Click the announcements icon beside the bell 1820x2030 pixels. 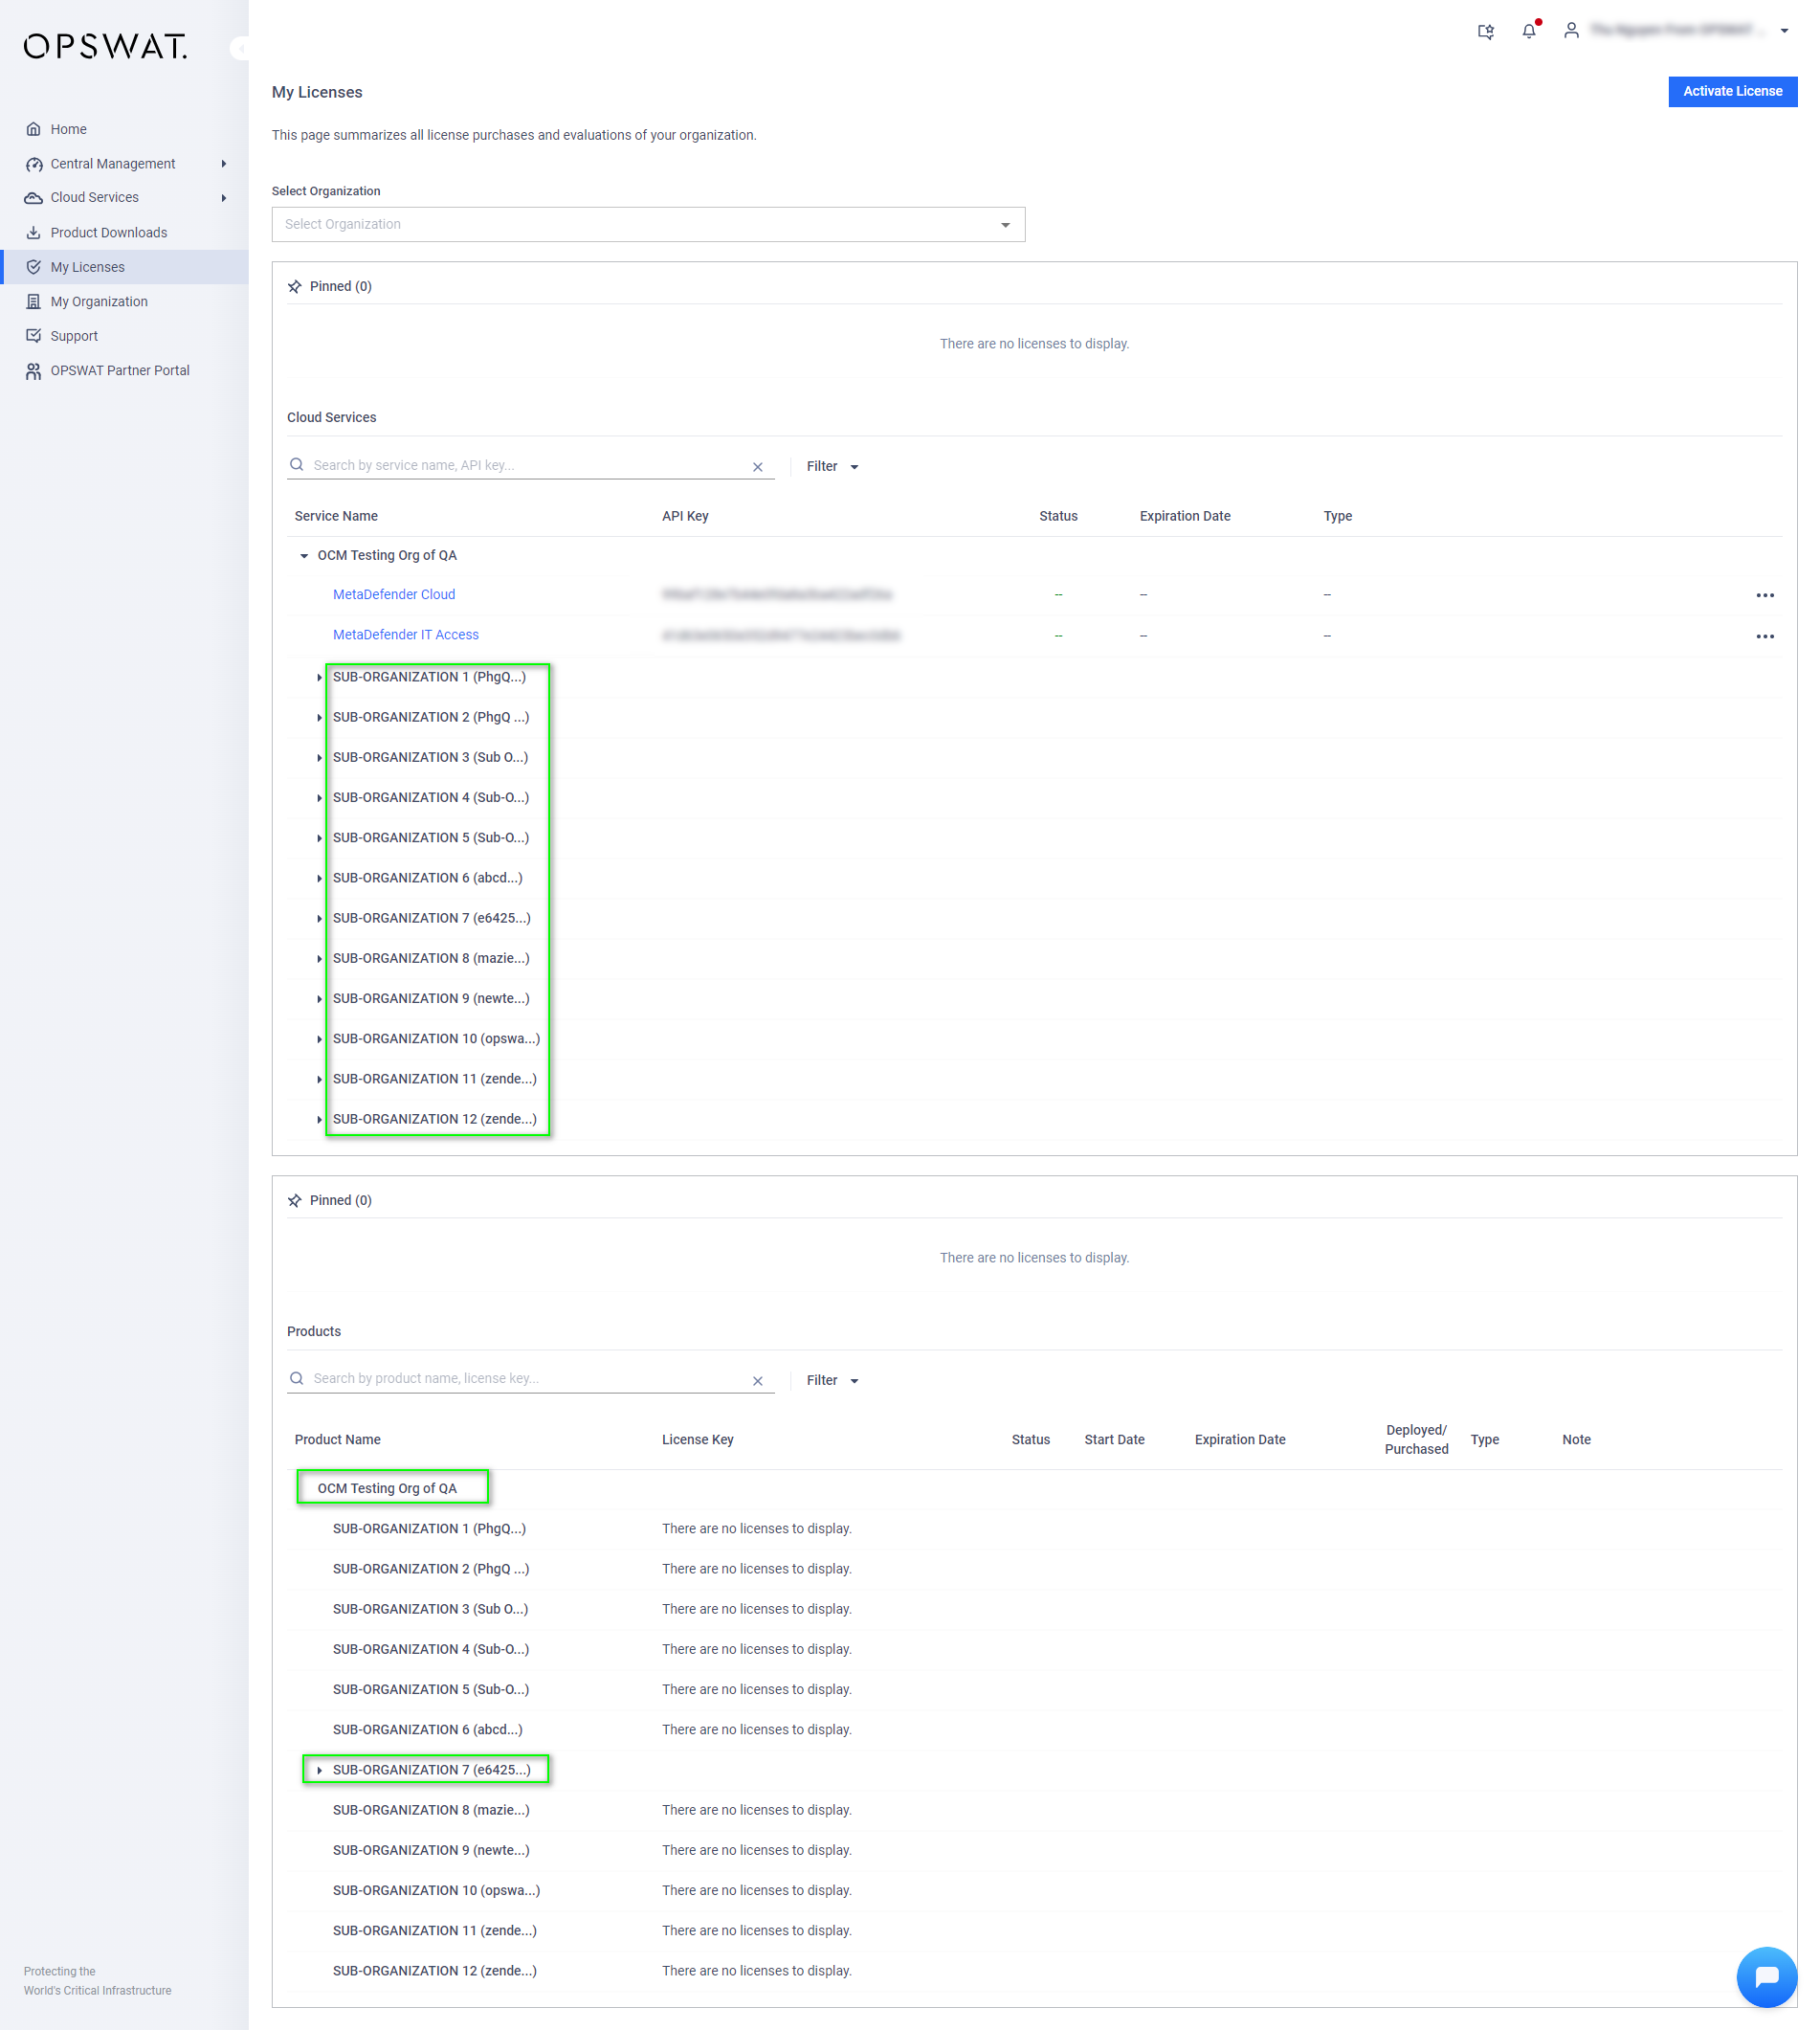[1486, 31]
